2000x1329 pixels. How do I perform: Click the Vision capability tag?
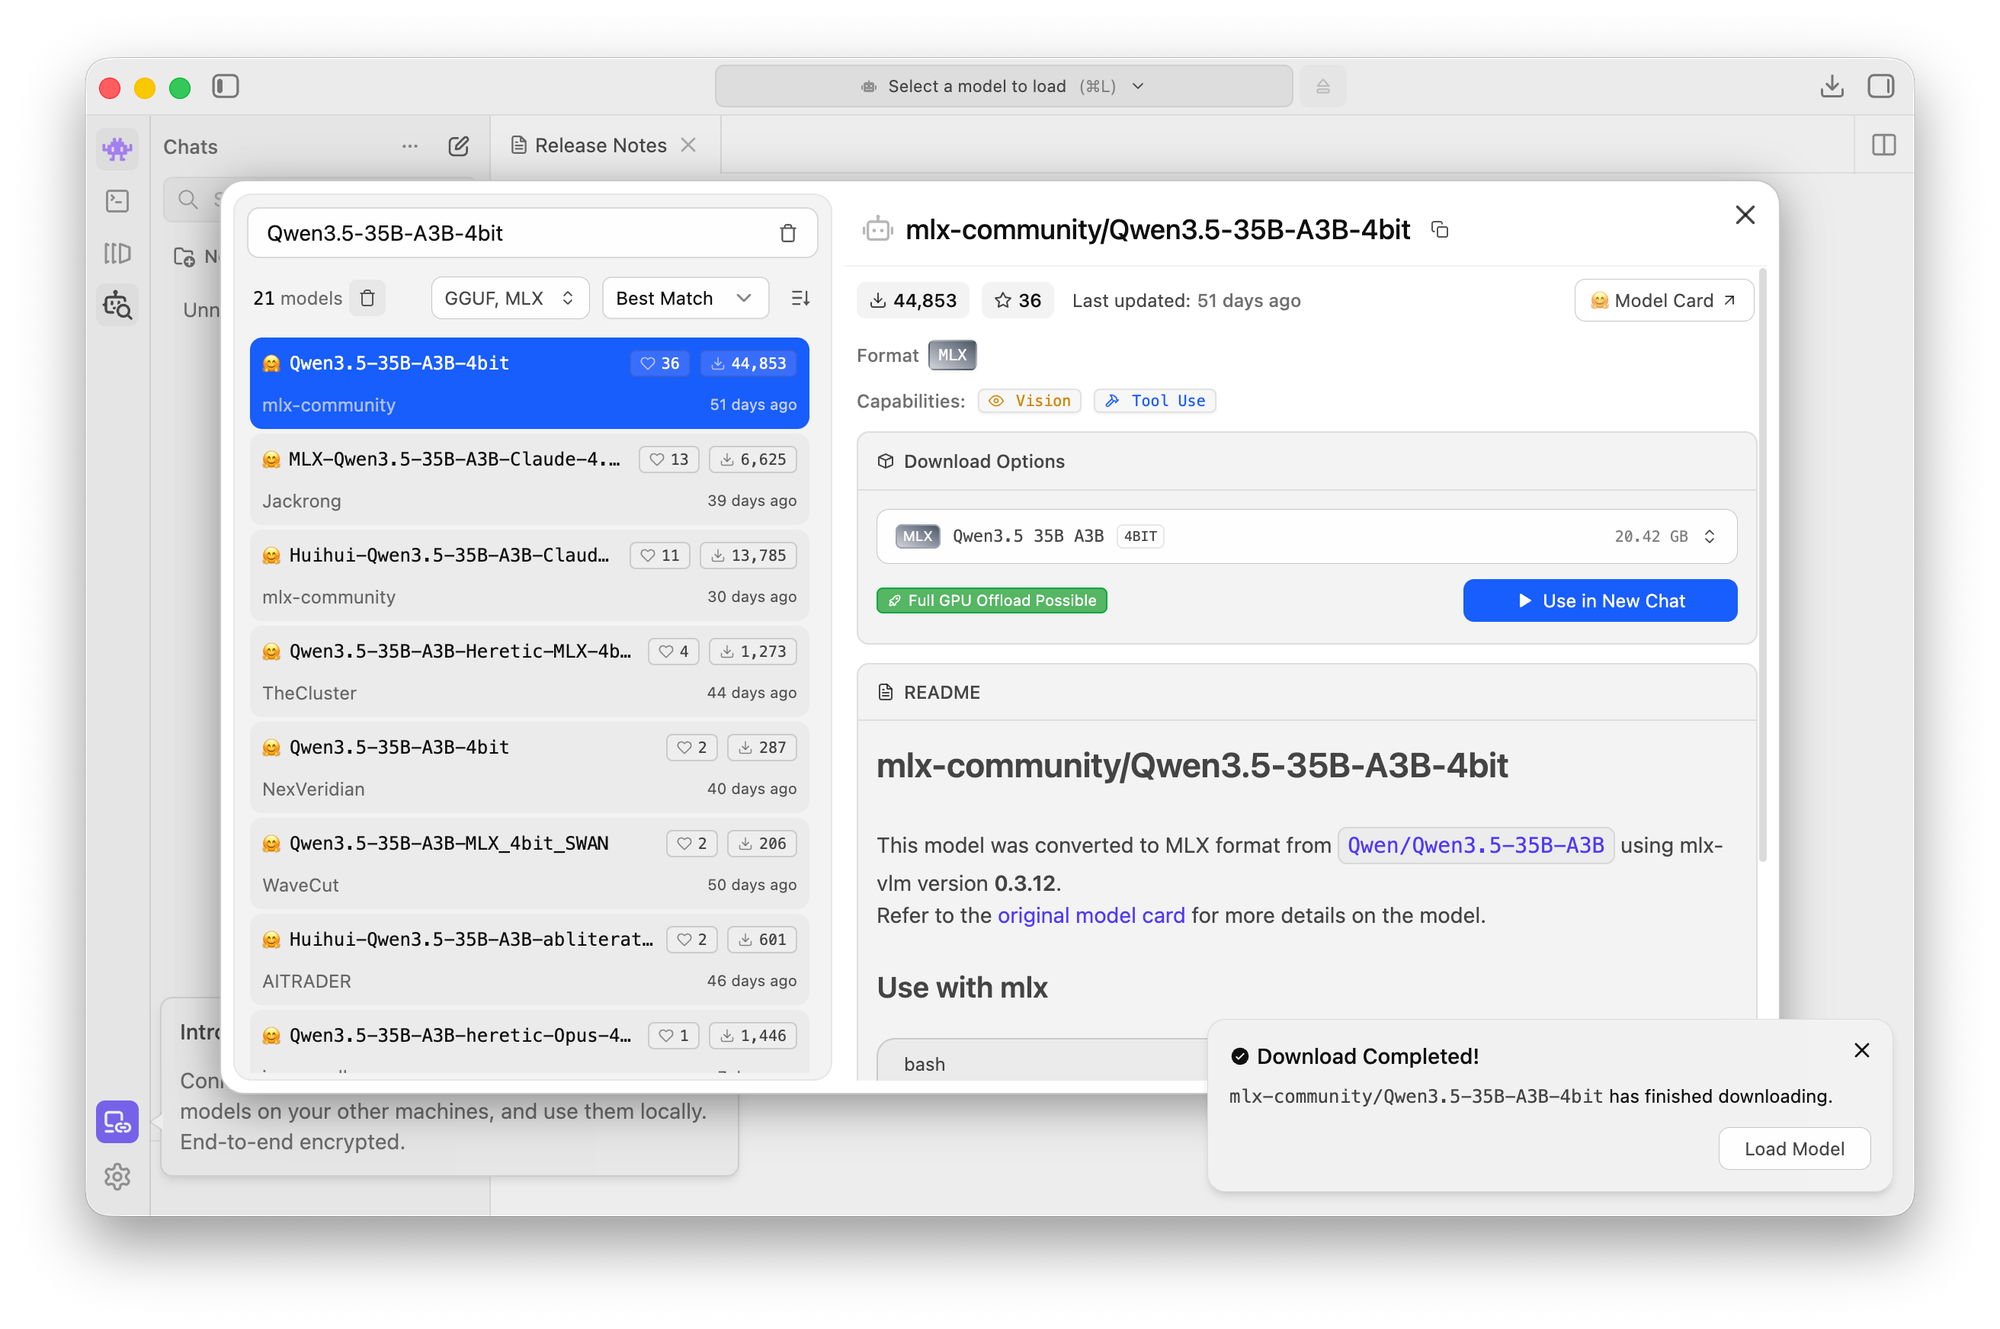point(1030,401)
